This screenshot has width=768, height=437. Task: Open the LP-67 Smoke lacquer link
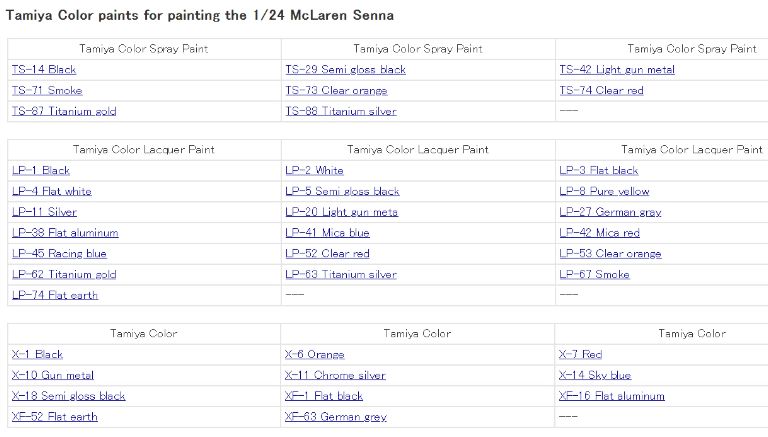point(594,275)
